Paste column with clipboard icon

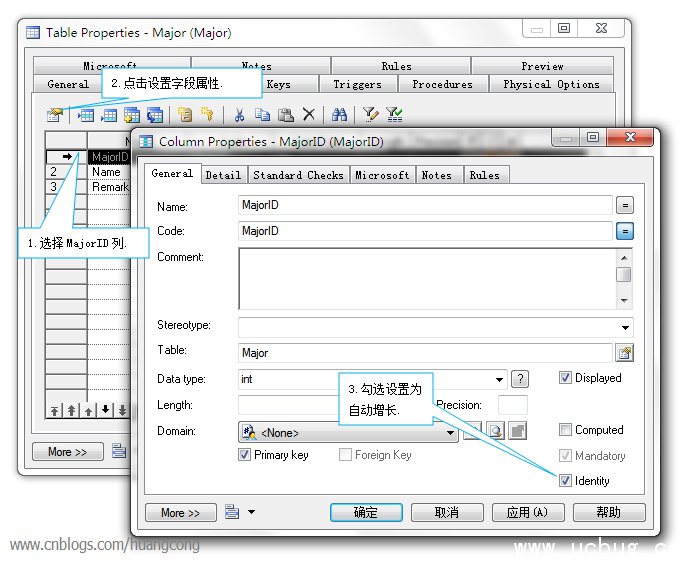[x=286, y=115]
